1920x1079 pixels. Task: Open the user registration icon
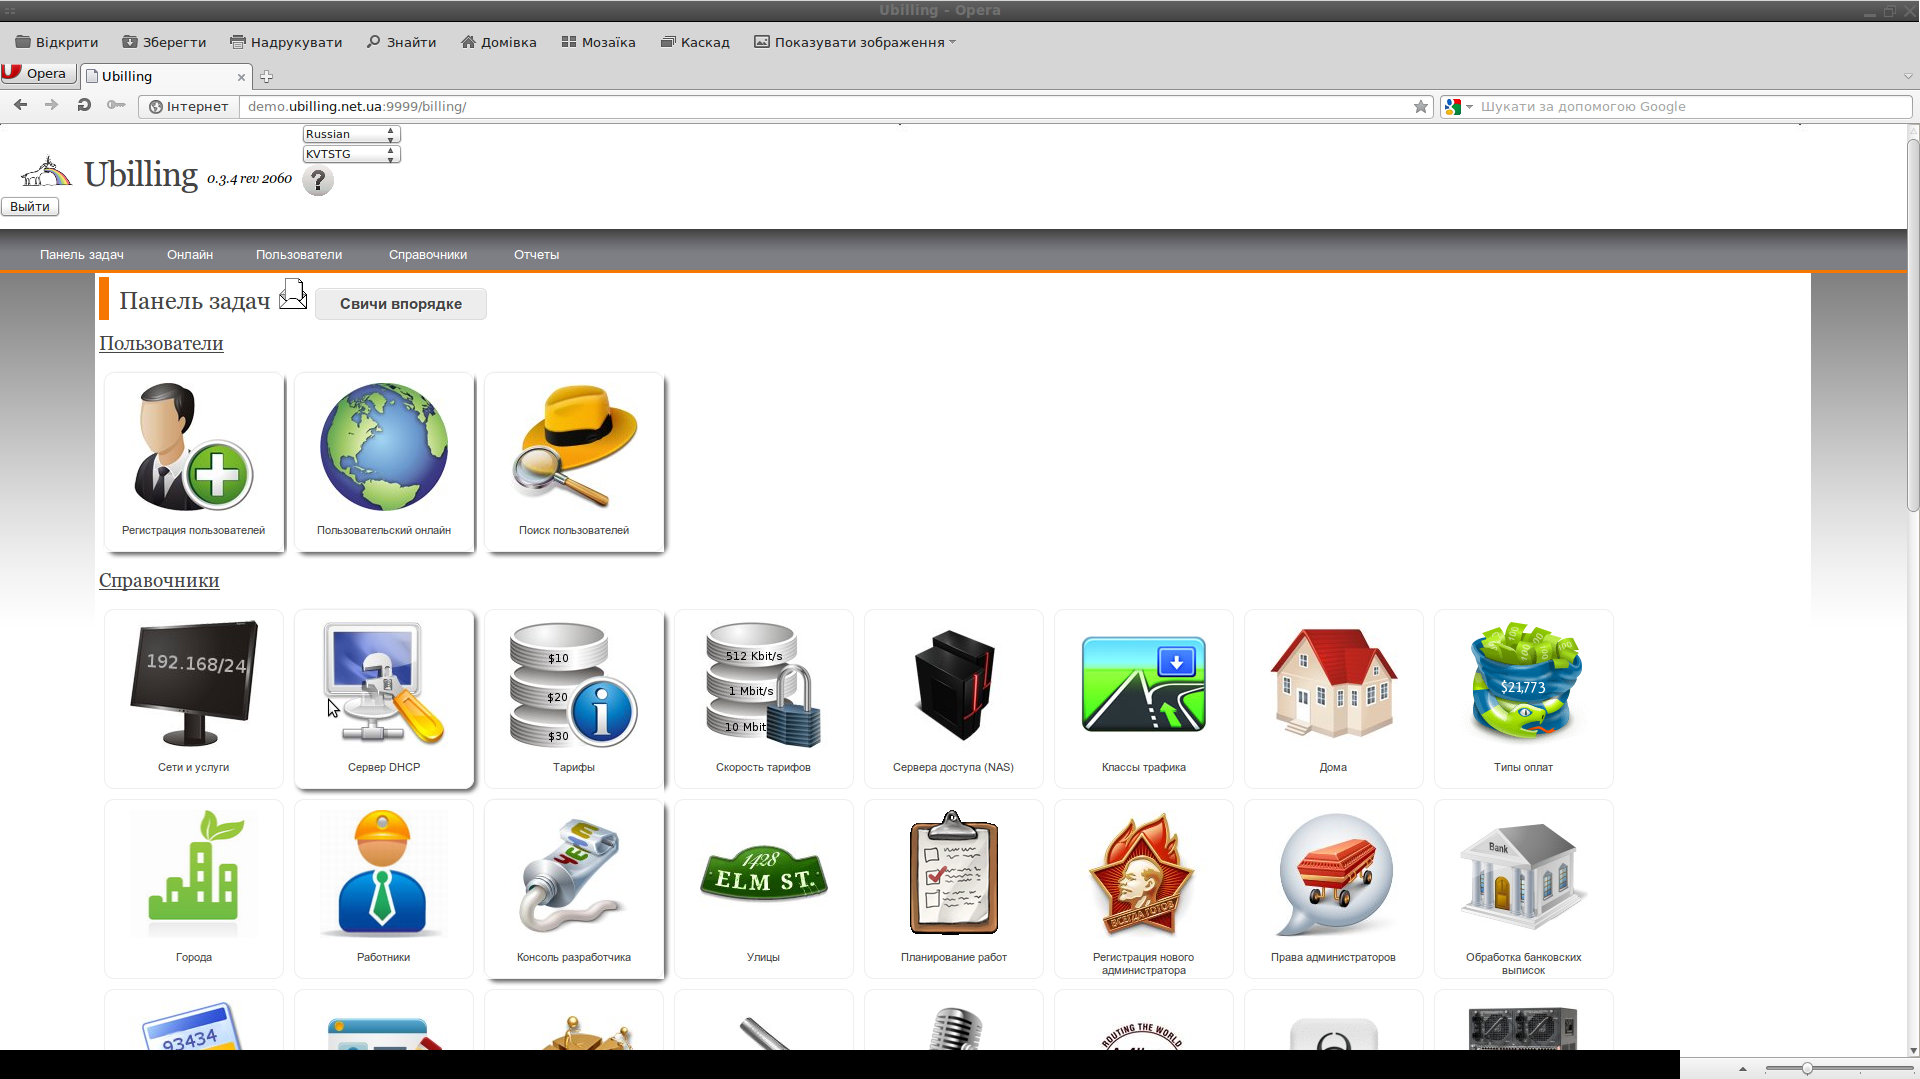point(194,446)
